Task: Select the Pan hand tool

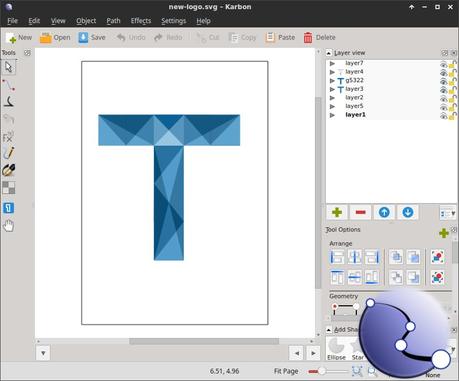Action: 9,226
